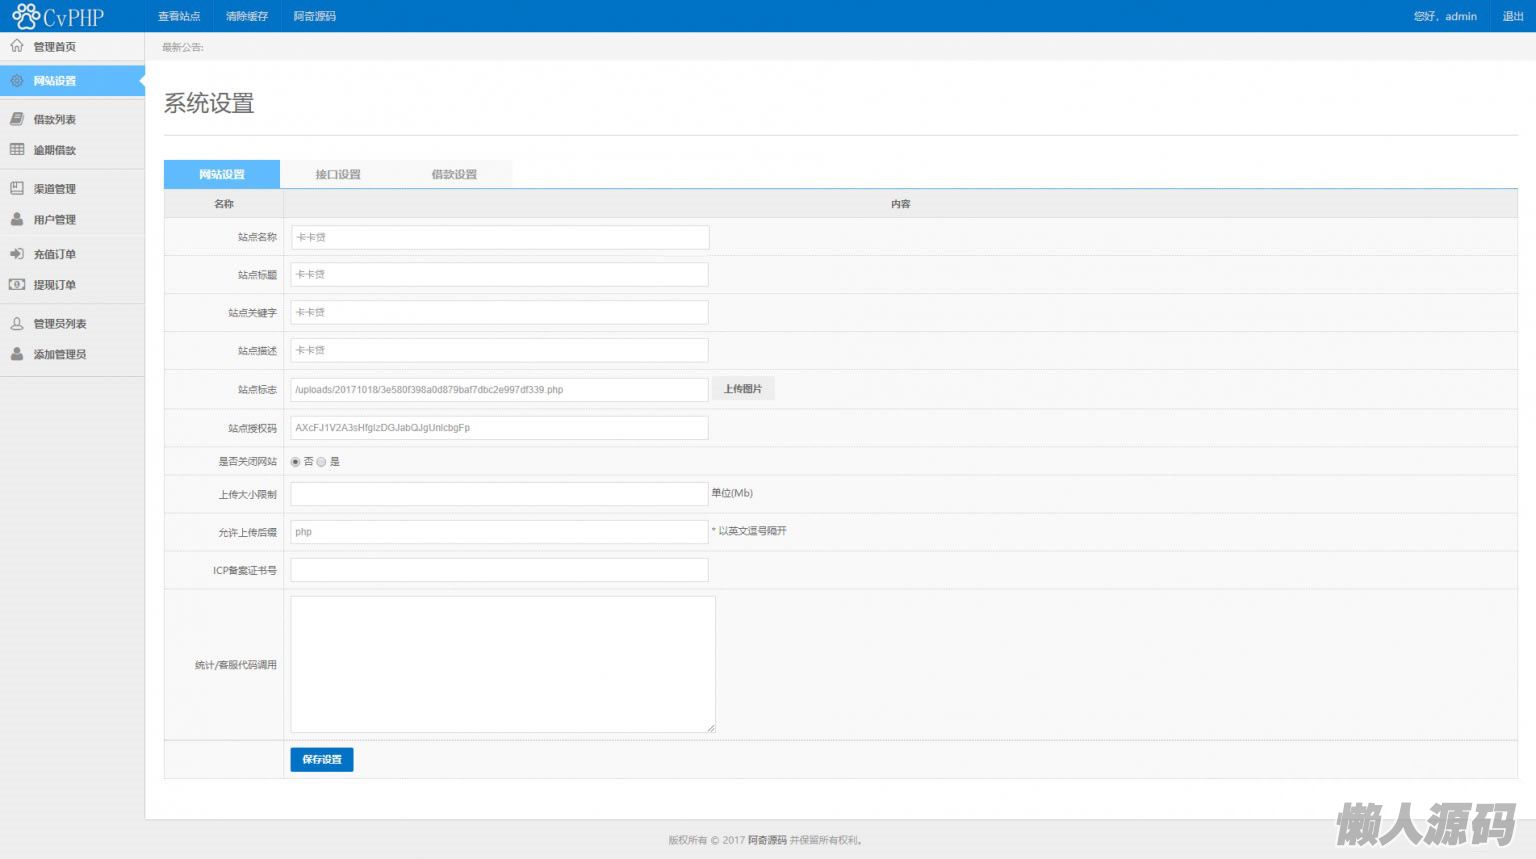Click the arrow icon for 充值订单
1536x859 pixels.
(x=17, y=254)
